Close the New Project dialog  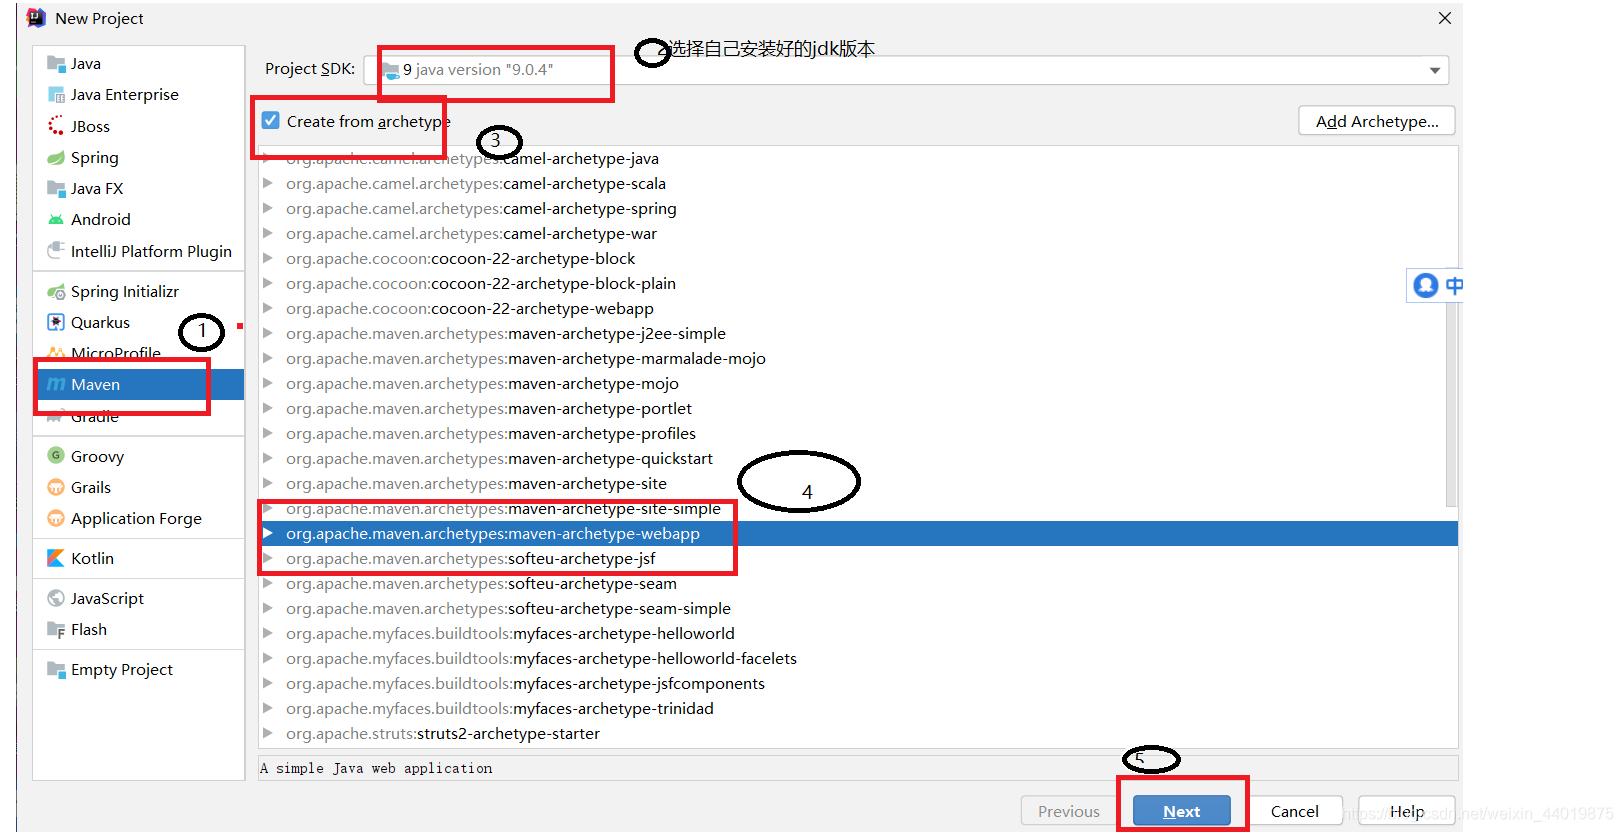1445,18
